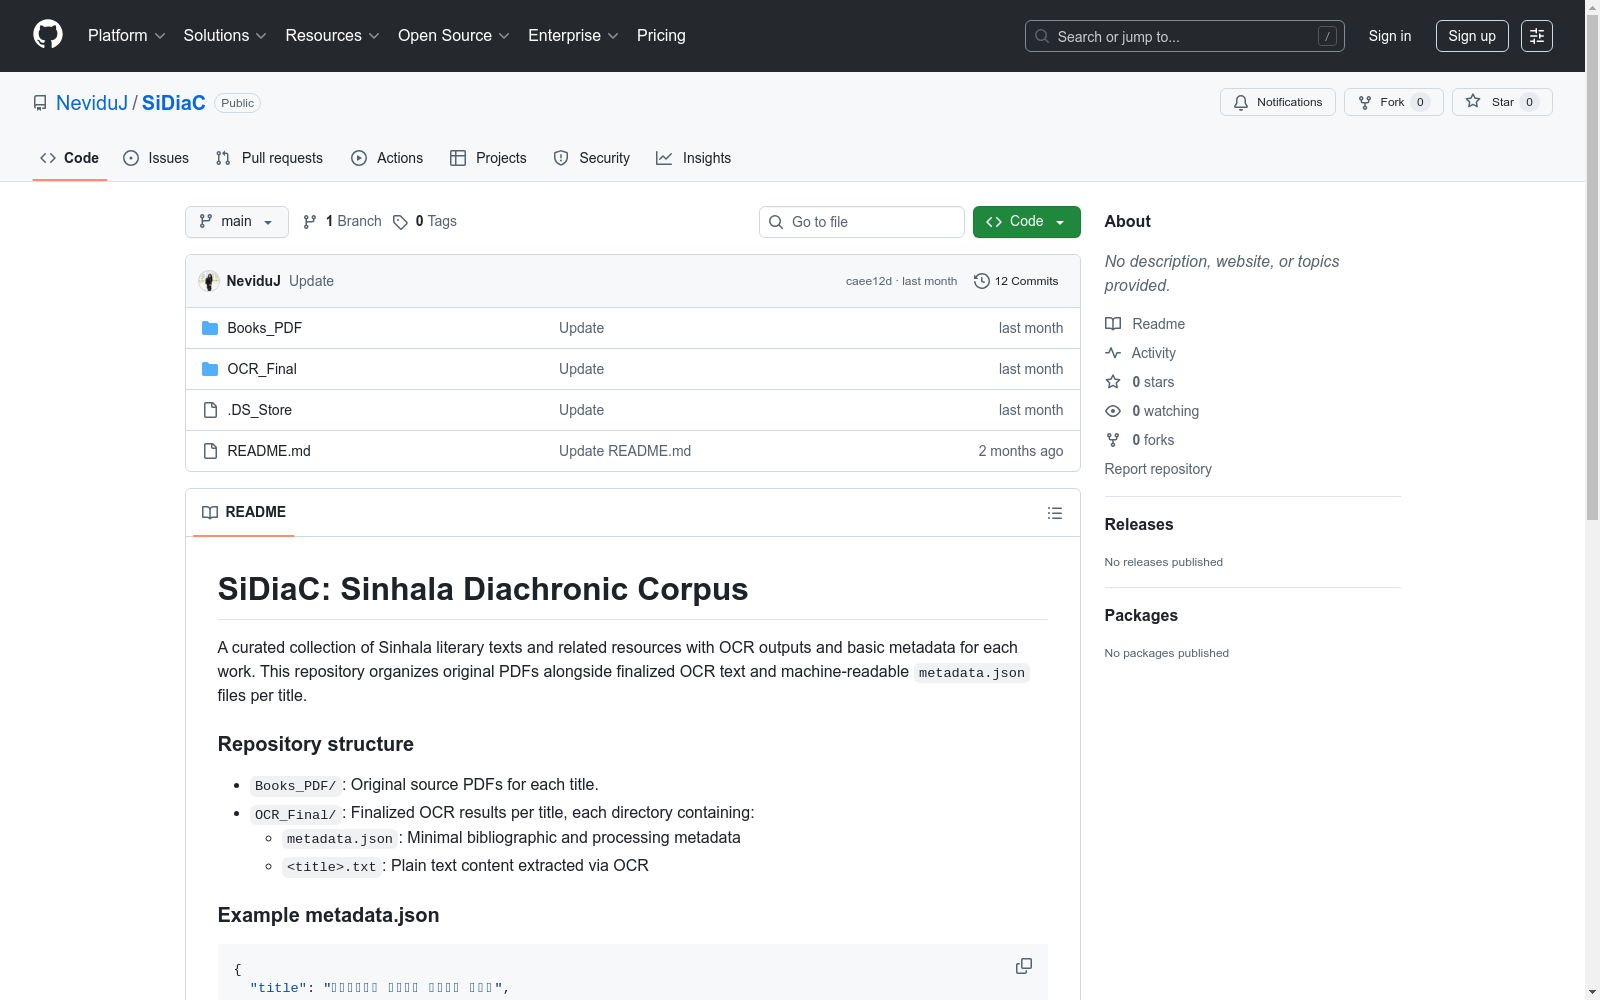Viewport: 1600px width, 1000px height.
Task: Open the Resources dropdown
Action: (332, 36)
